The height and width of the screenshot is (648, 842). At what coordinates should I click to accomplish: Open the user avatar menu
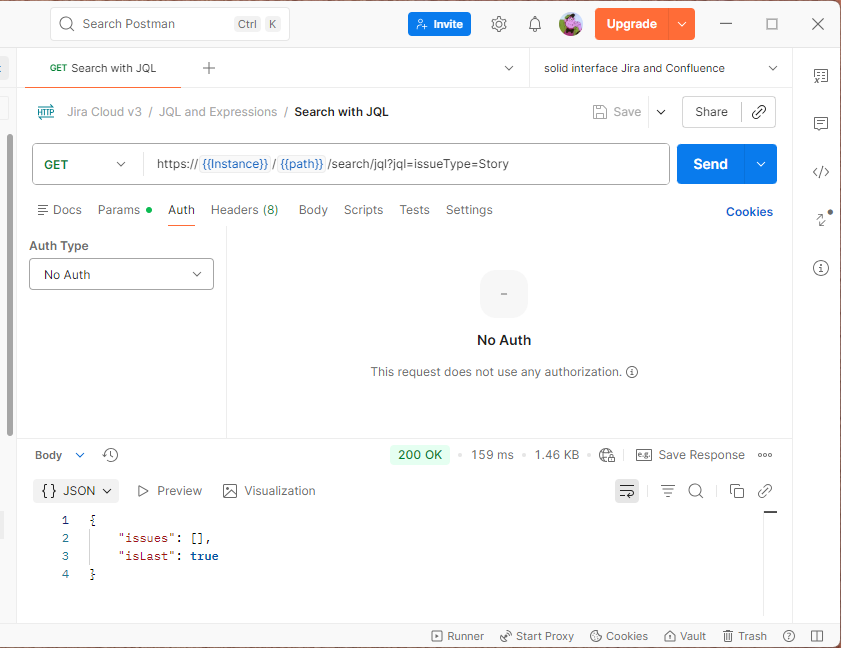tap(570, 24)
